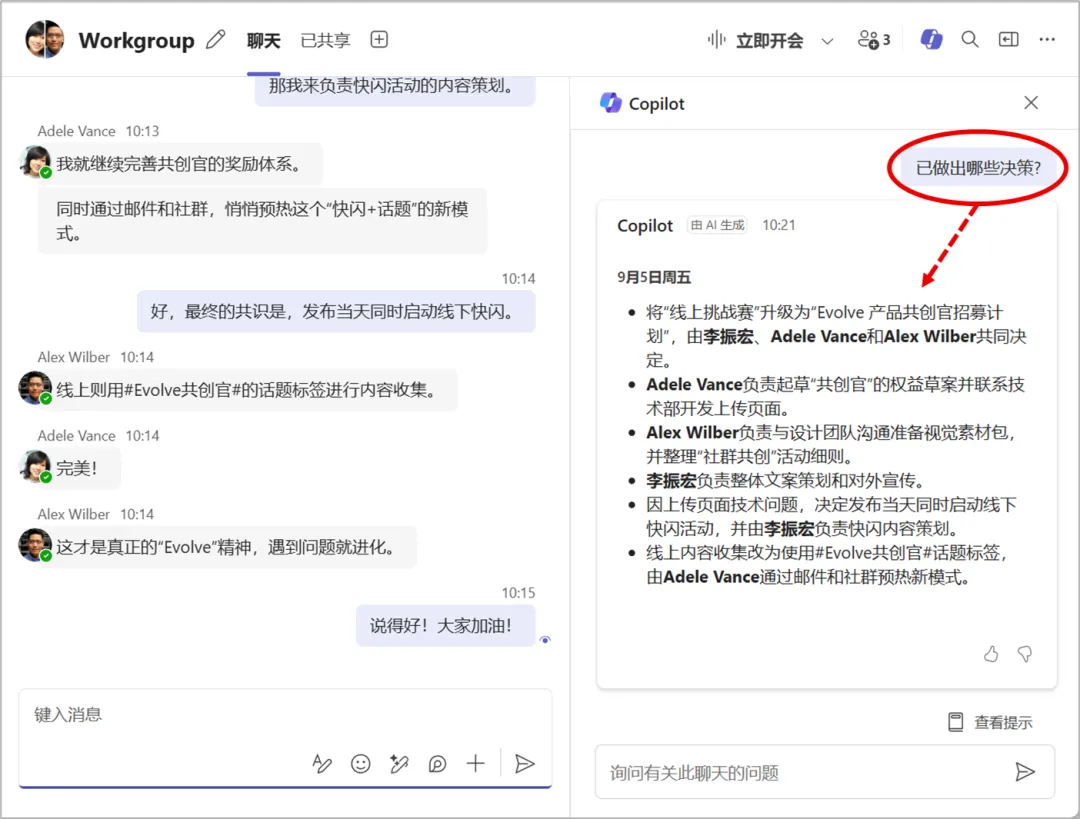
Task: Rewrite message with Copilot pen icon
Action: [399, 763]
